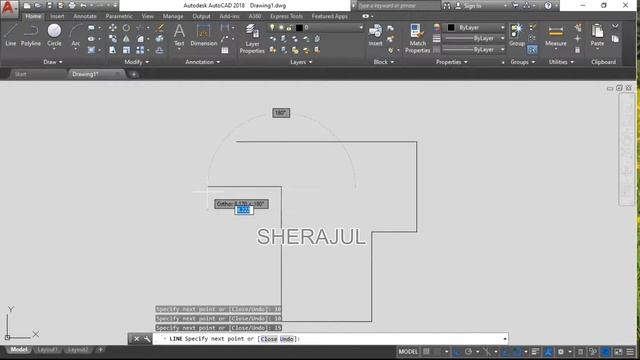
Task: Select the Dimension tool
Action: pos(203,35)
